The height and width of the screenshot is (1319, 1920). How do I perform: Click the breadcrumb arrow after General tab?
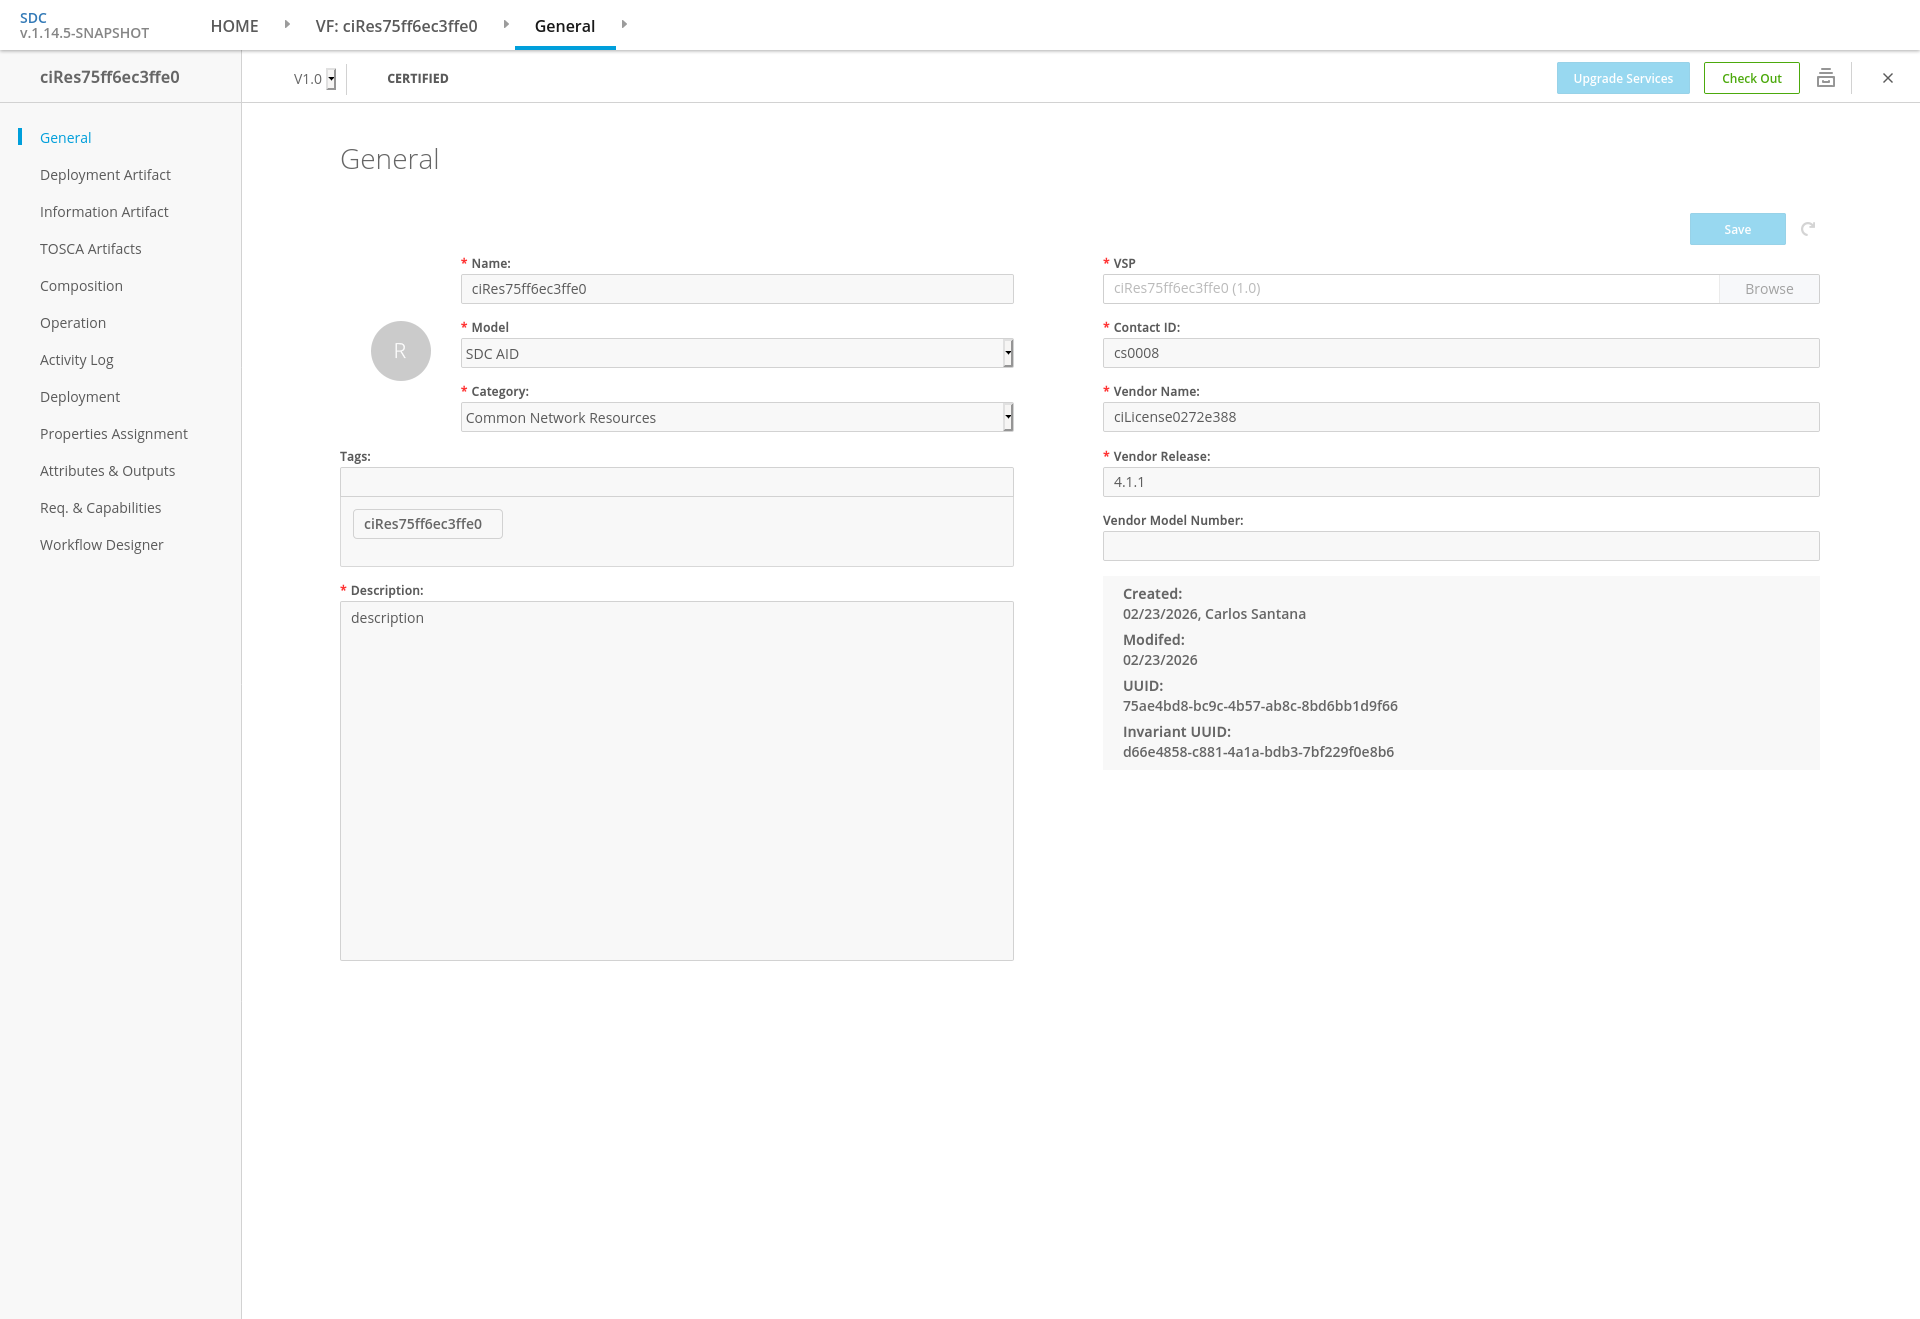click(624, 24)
